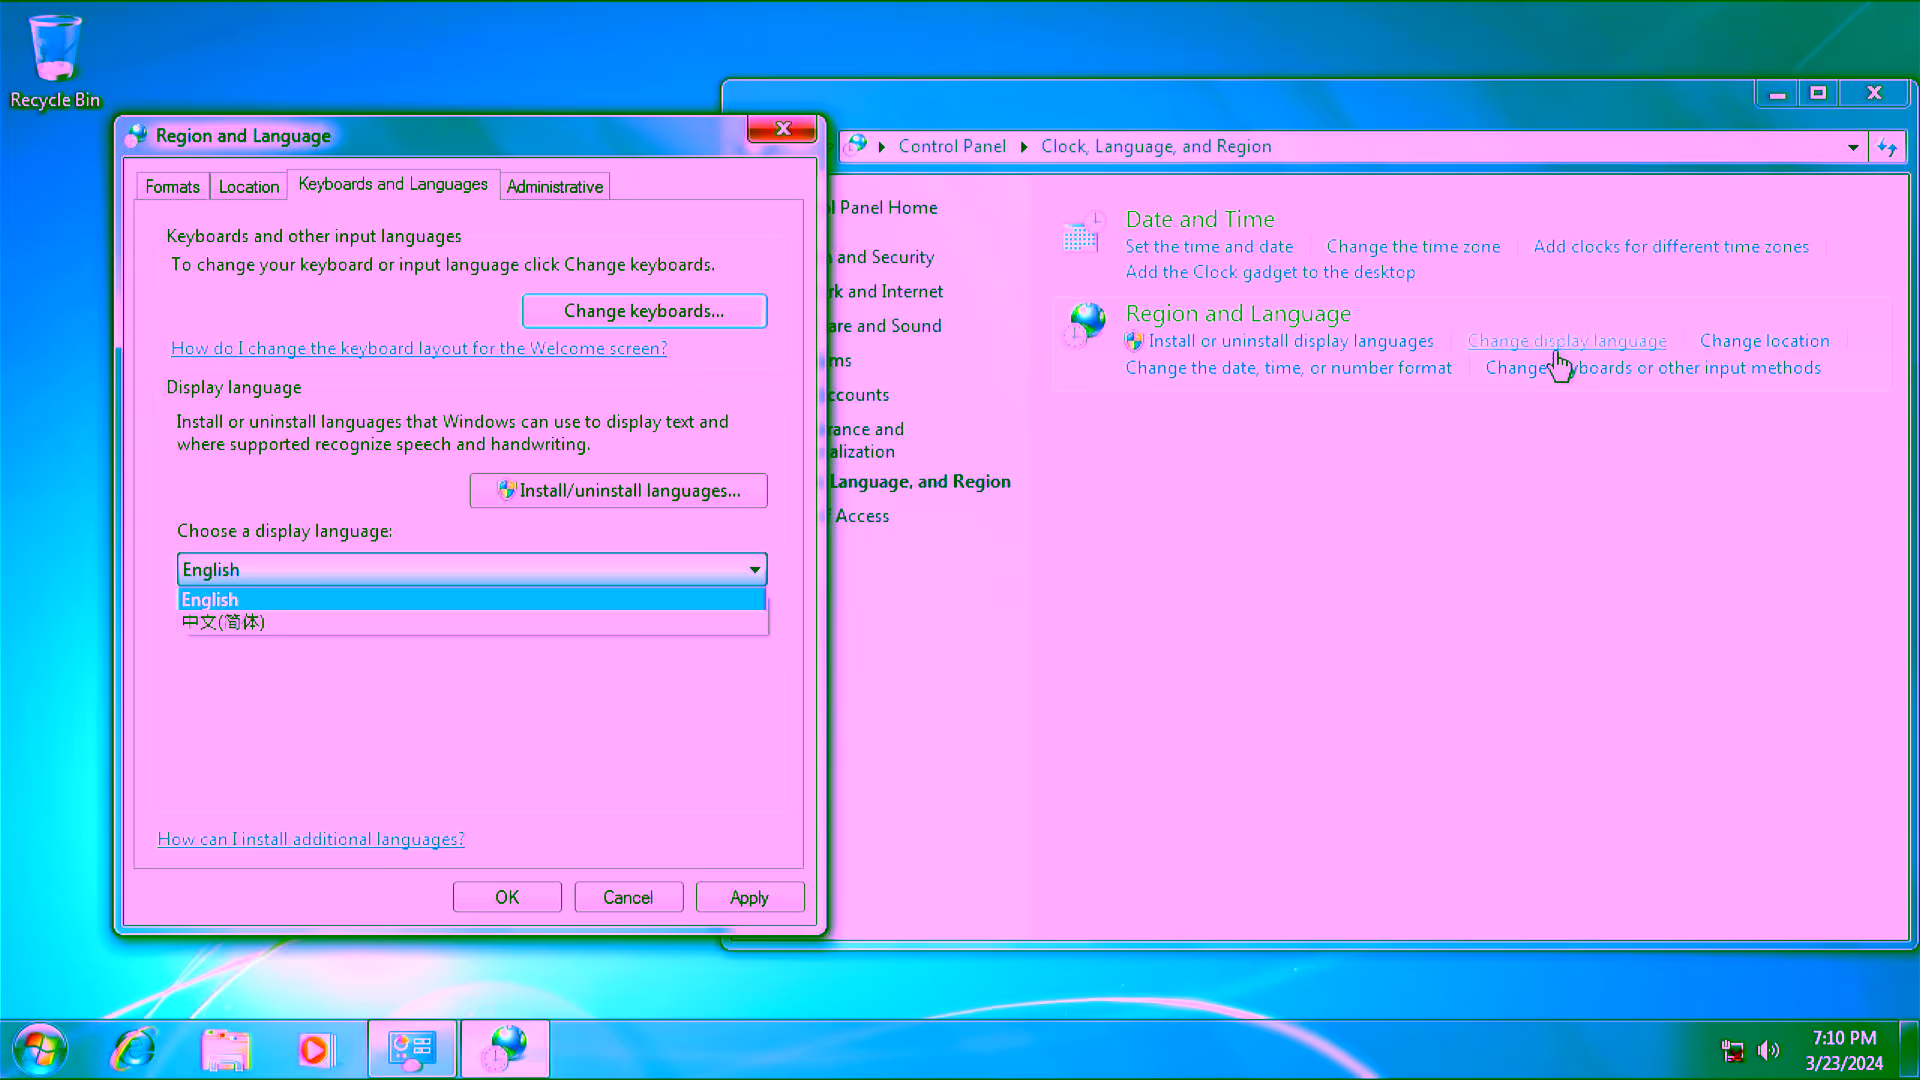Click the Date and Time calendar icon
This screenshot has height=1080, width=1920.
point(1083,233)
